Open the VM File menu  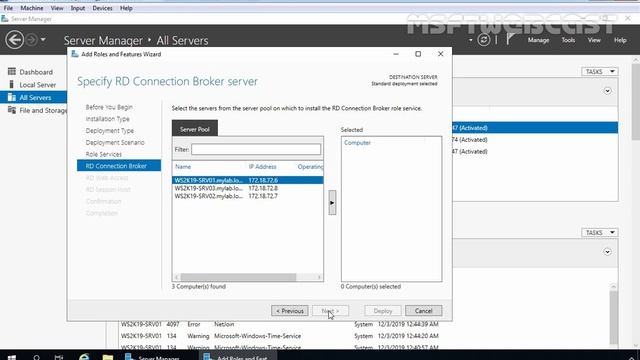8,8
